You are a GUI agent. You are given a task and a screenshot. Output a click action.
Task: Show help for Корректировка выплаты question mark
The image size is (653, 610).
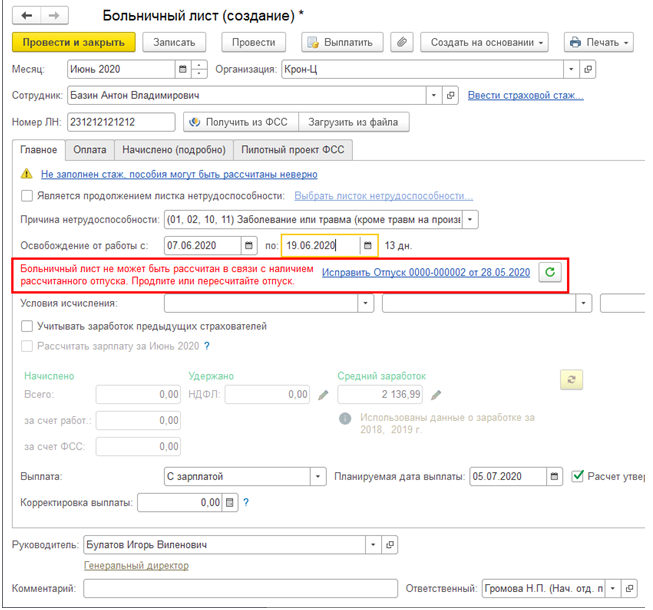click(246, 503)
